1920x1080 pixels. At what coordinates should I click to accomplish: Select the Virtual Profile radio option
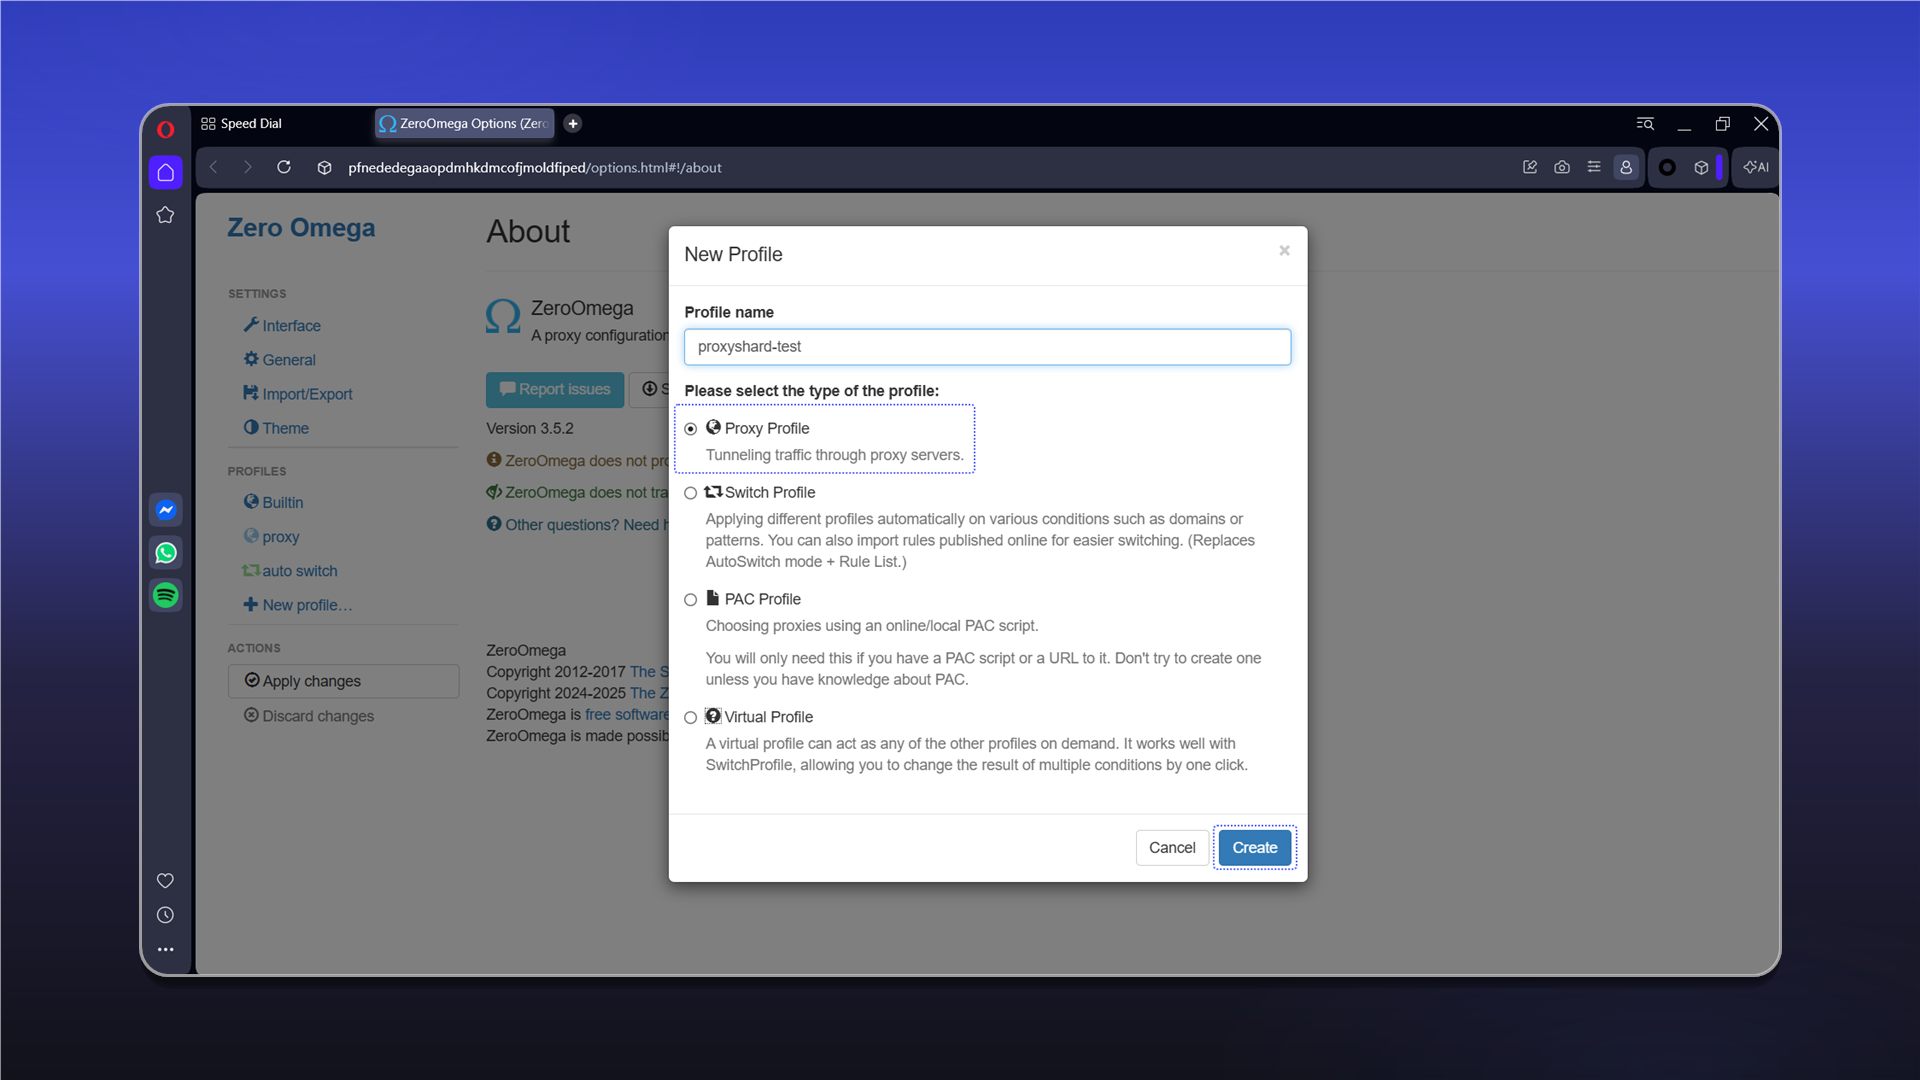pyautogui.click(x=691, y=718)
